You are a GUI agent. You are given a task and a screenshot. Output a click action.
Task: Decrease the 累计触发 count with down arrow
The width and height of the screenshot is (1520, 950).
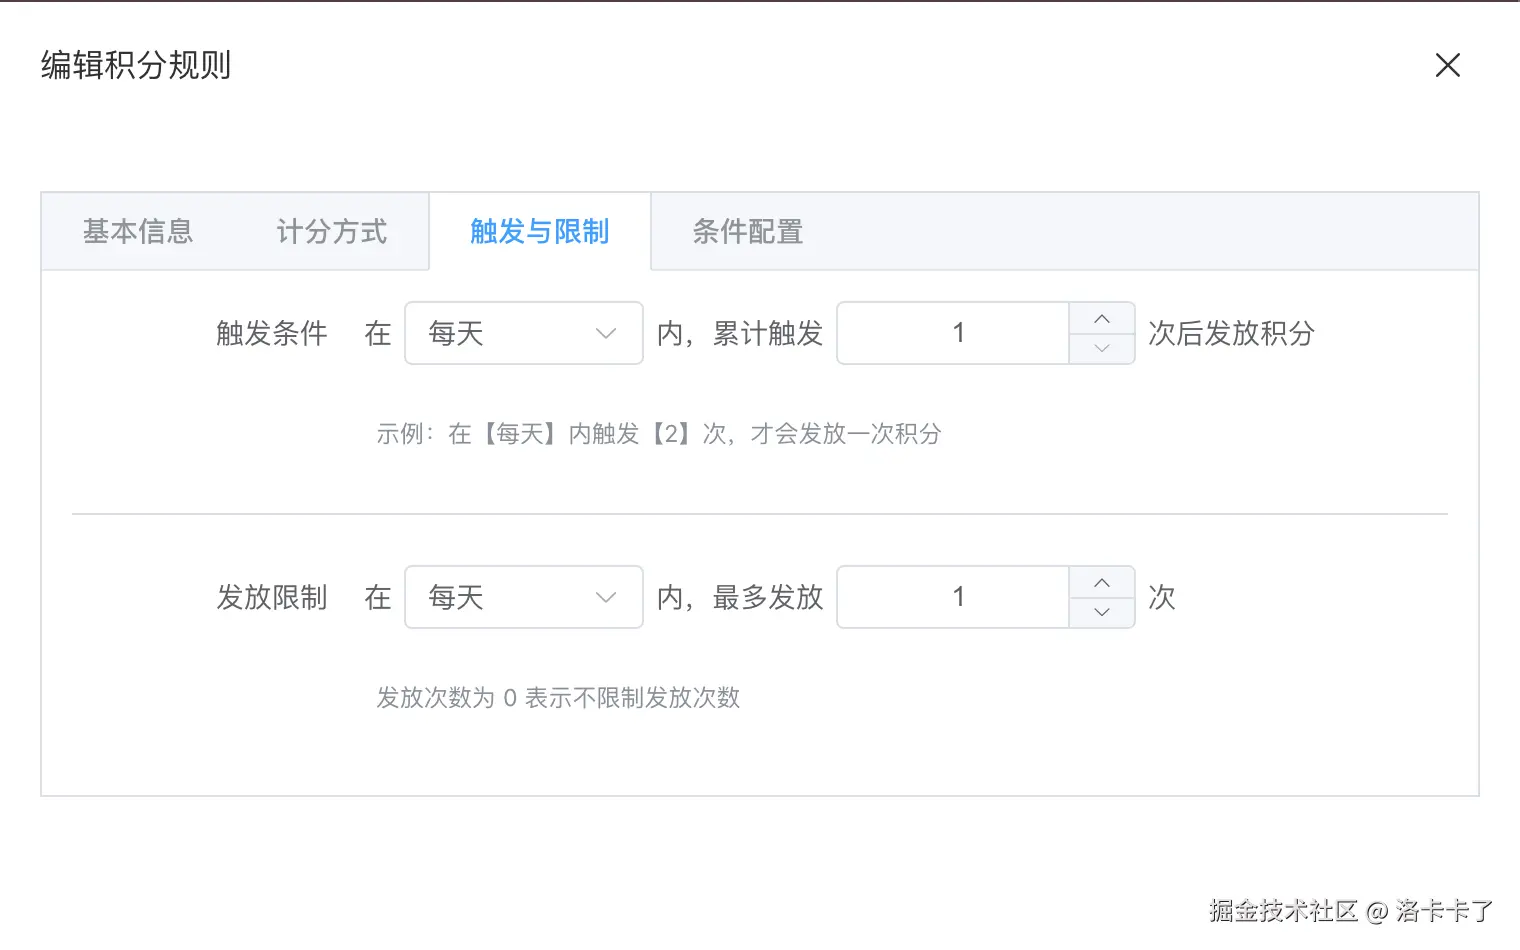tap(1102, 348)
